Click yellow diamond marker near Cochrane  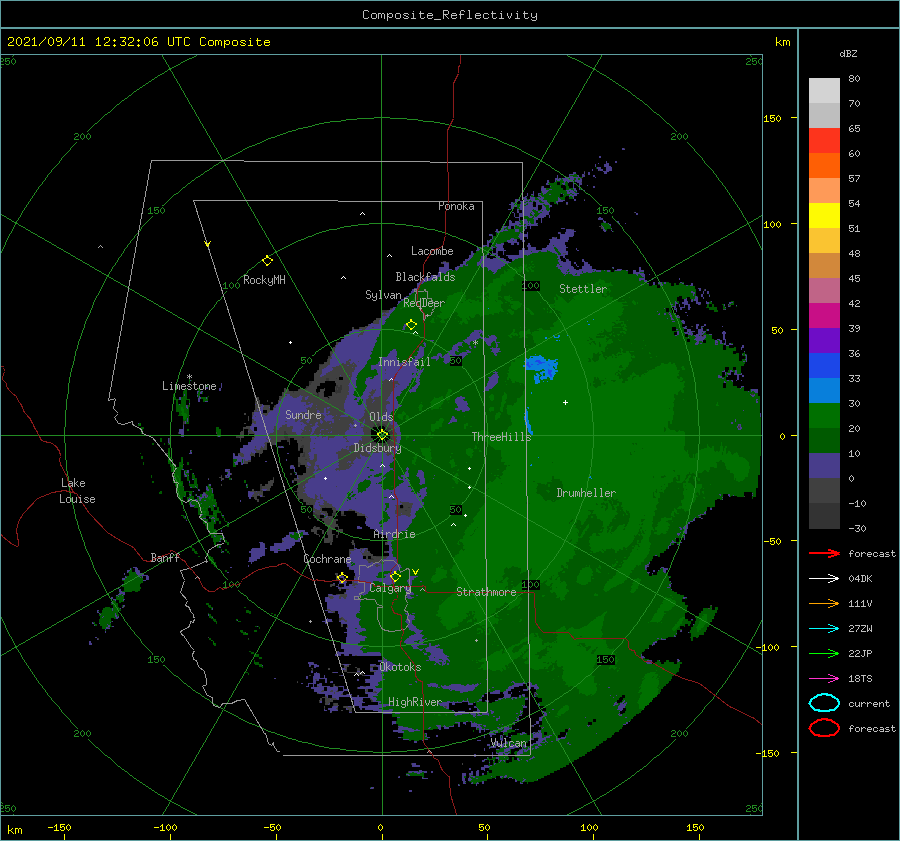342,578
